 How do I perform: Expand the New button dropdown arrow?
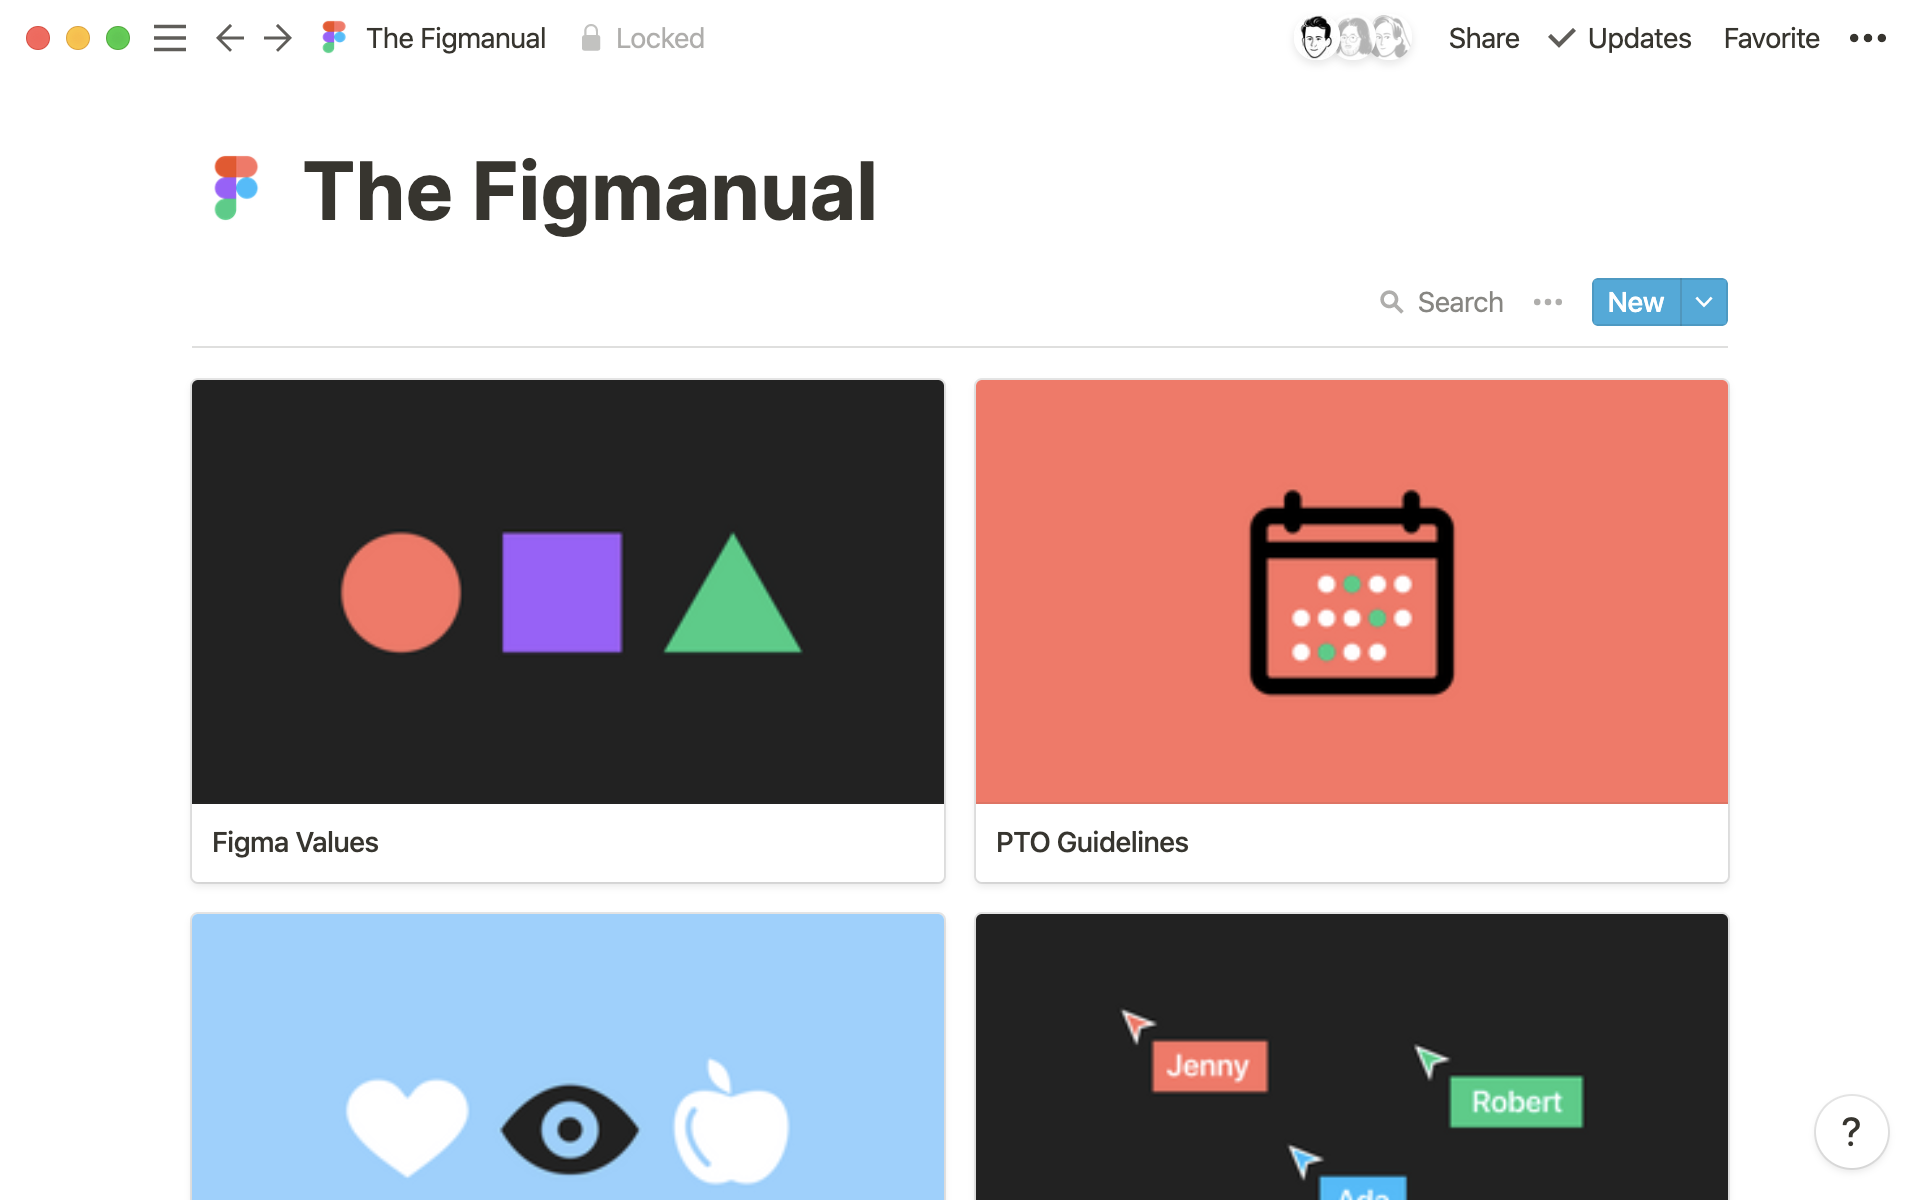pos(1703,301)
